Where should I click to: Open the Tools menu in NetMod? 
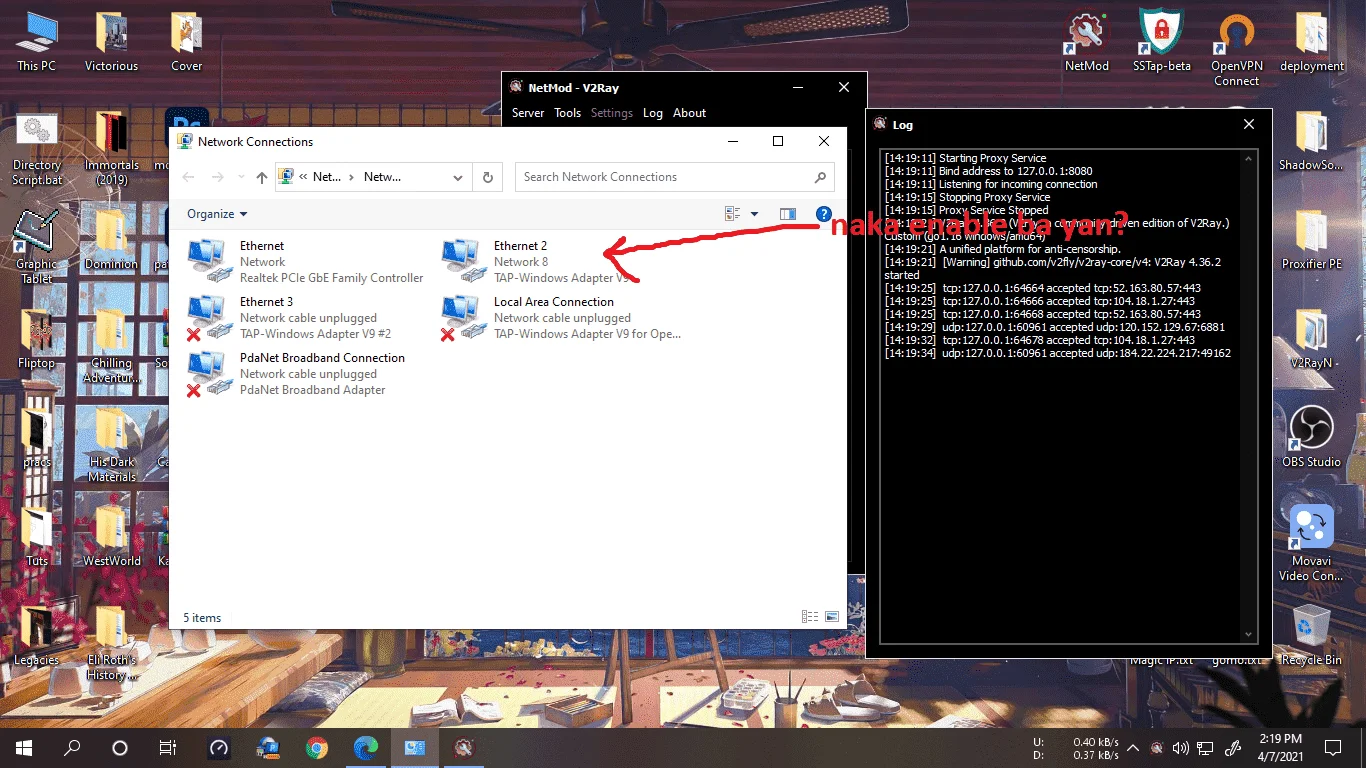pyautogui.click(x=567, y=113)
